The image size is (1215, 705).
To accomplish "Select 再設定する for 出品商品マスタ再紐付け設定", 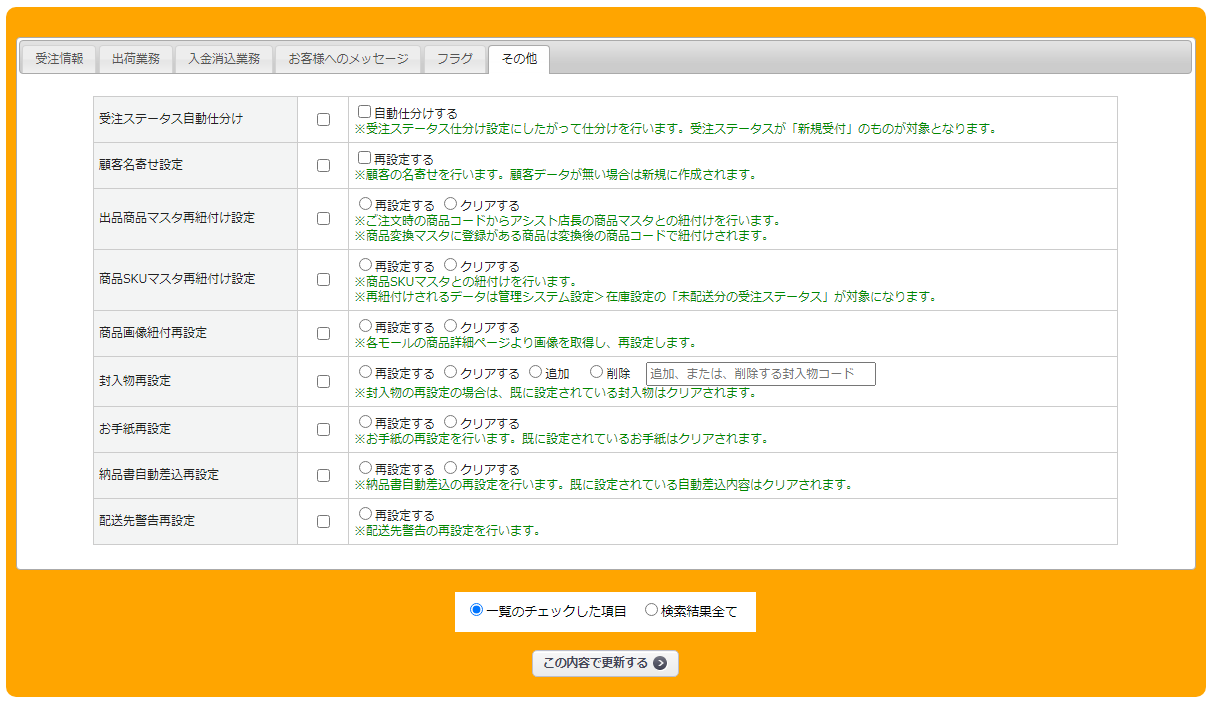I will (365, 204).
